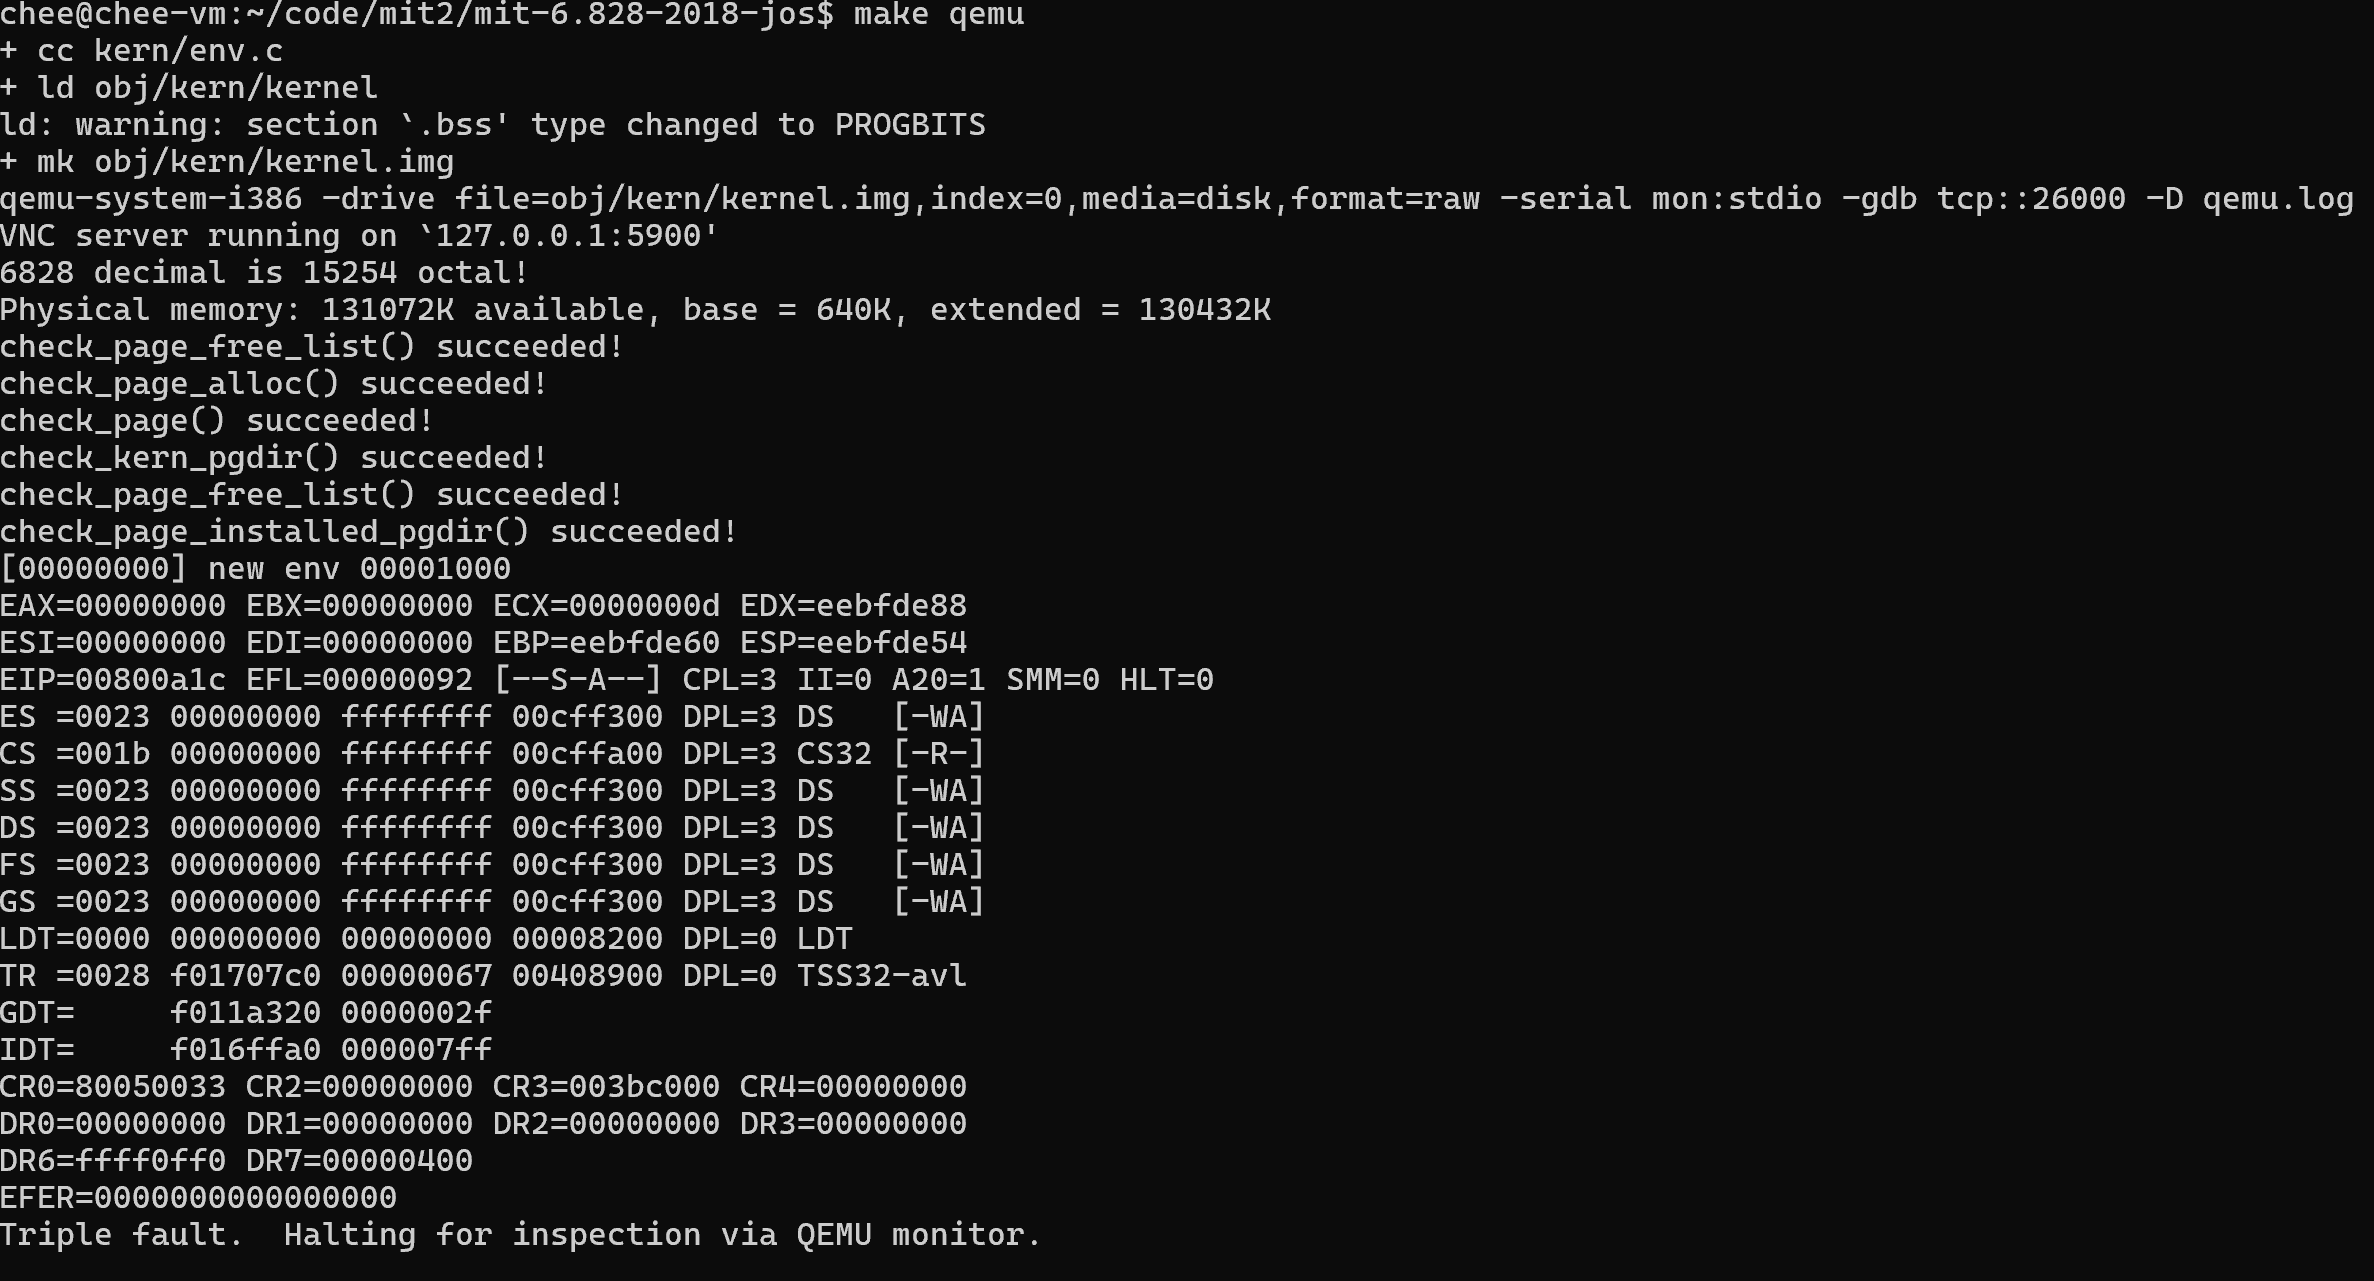The width and height of the screenshot is (2374, 1281).
Task: Click the 'check_kern_pgdir() succeeded!' line
Action: (x=274, y=458)
